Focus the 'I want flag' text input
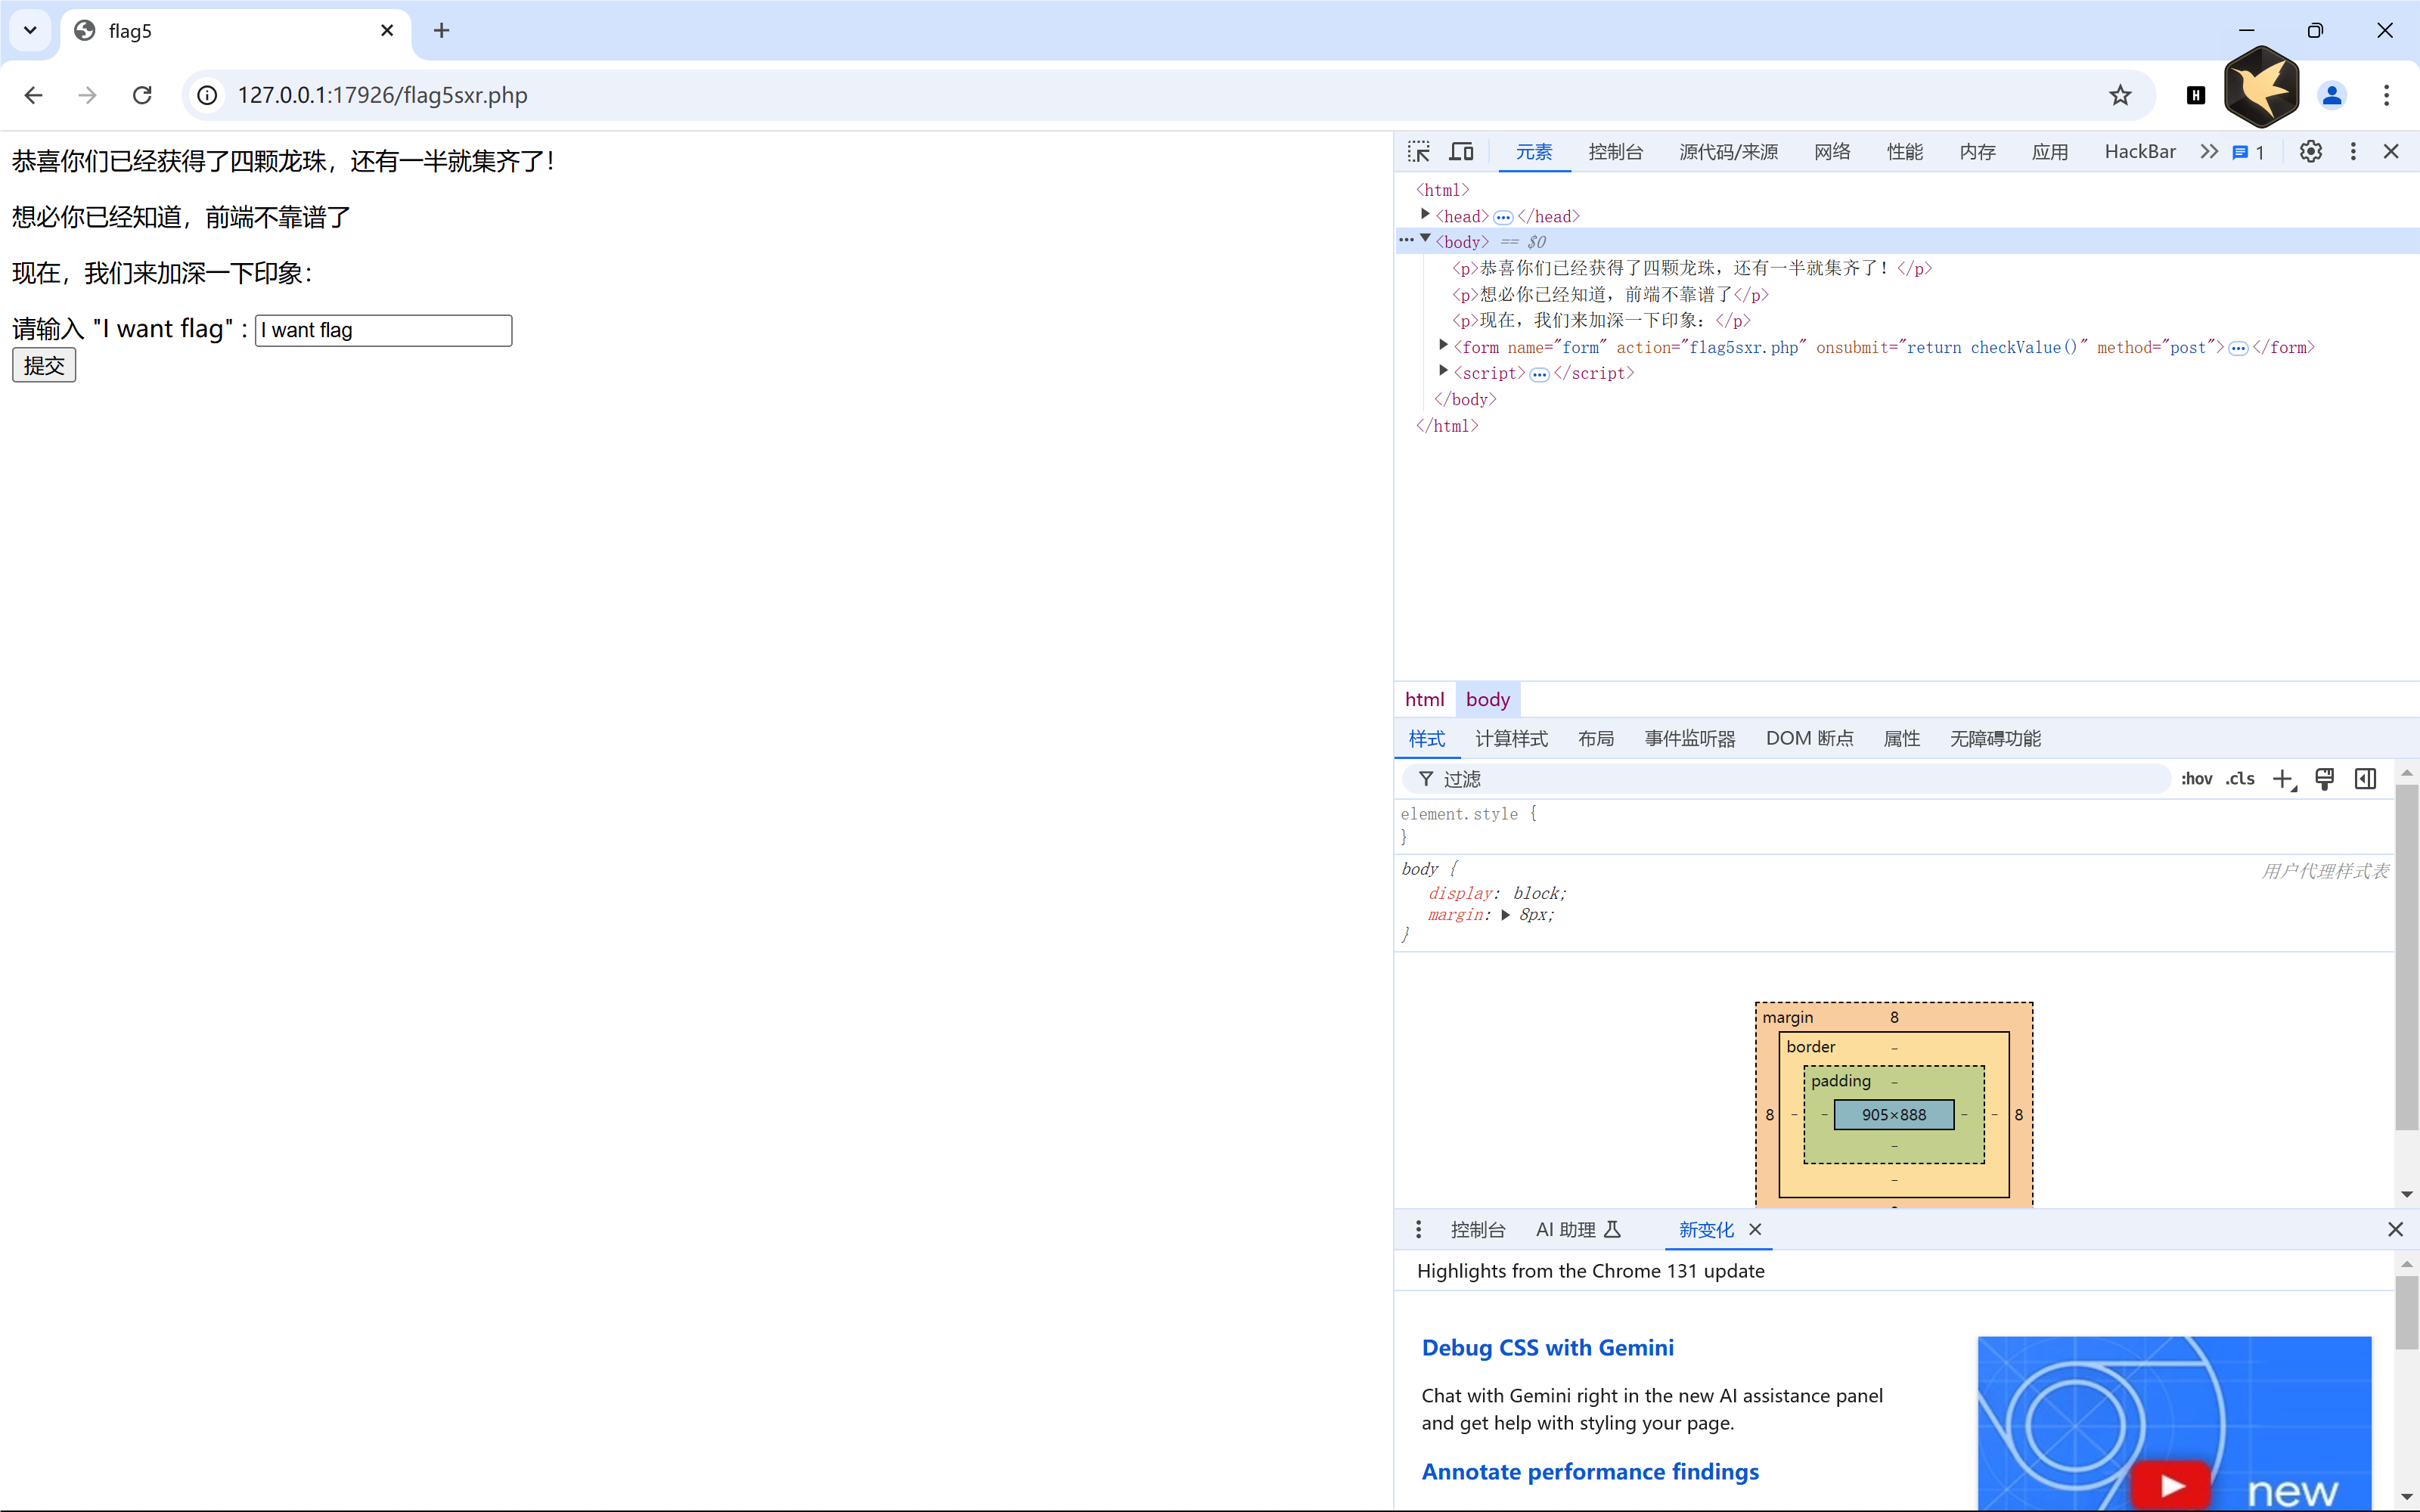 383,331
